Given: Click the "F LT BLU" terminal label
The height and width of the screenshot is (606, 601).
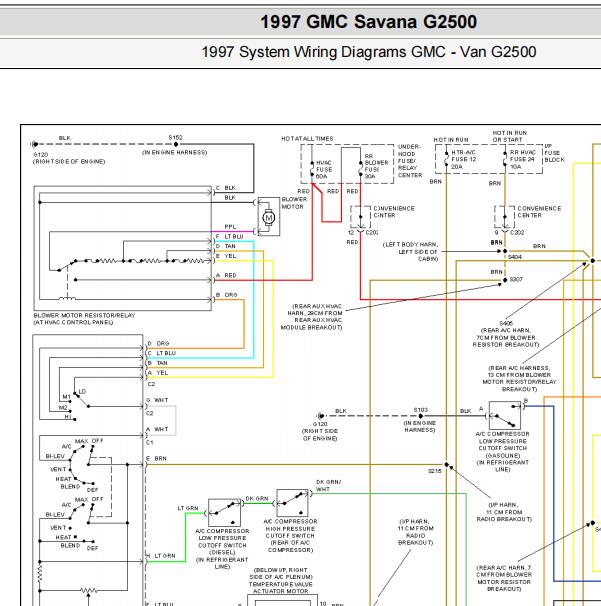Looking at the screenshot, I should (x=230, y=236).
